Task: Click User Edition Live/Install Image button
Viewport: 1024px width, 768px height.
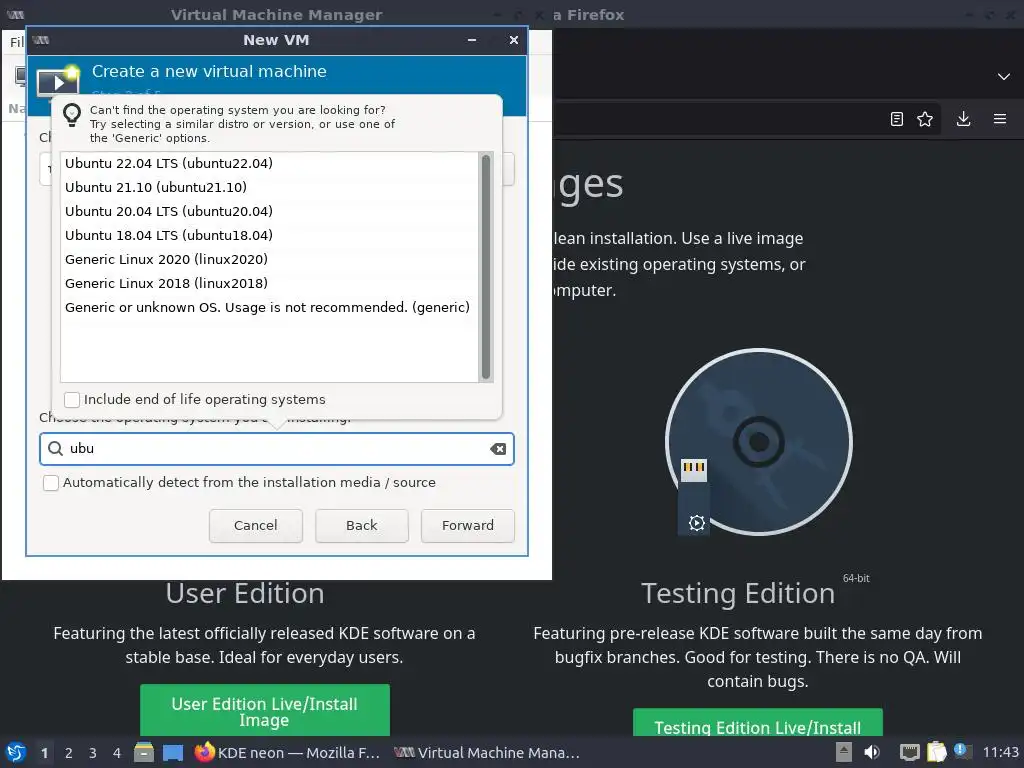Action: (x=264, y=711)
